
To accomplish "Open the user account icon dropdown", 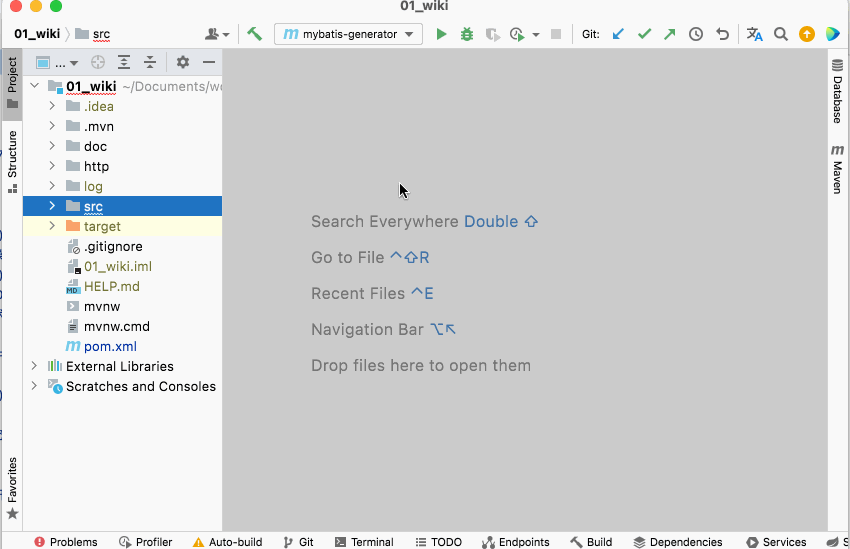I will click(217, 34).
